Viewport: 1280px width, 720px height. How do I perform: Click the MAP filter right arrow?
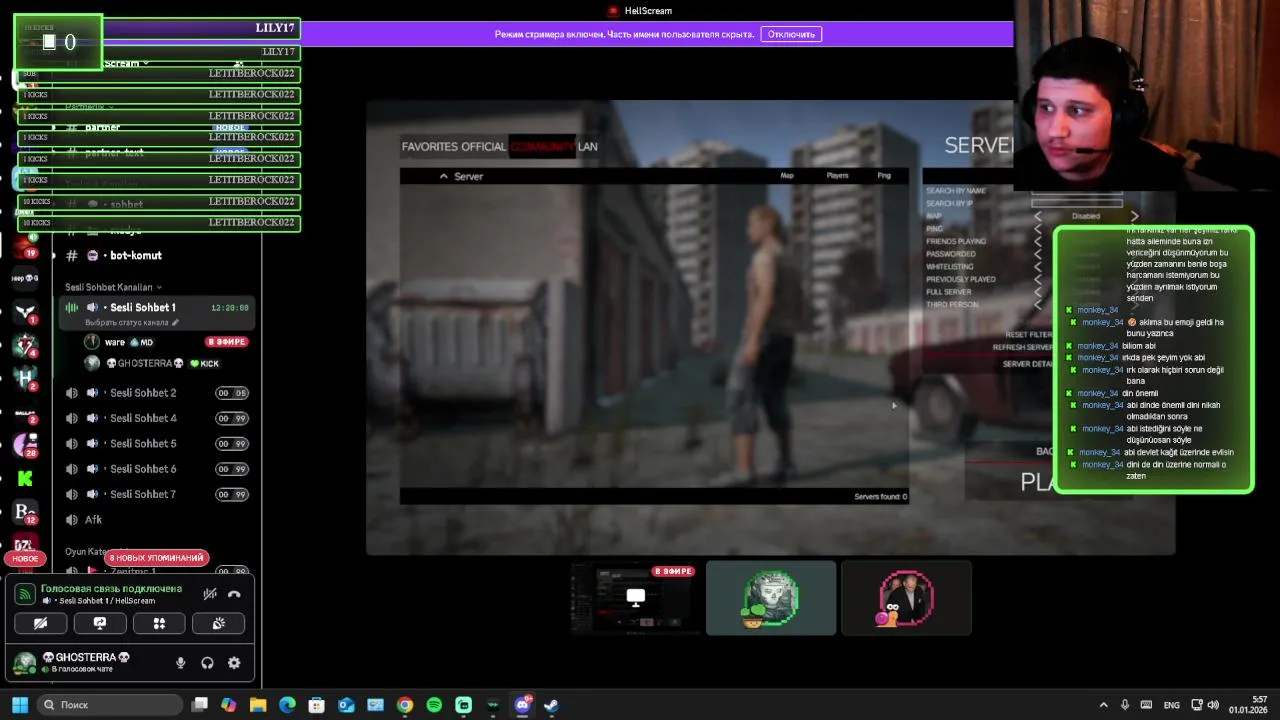[1134, 216]
